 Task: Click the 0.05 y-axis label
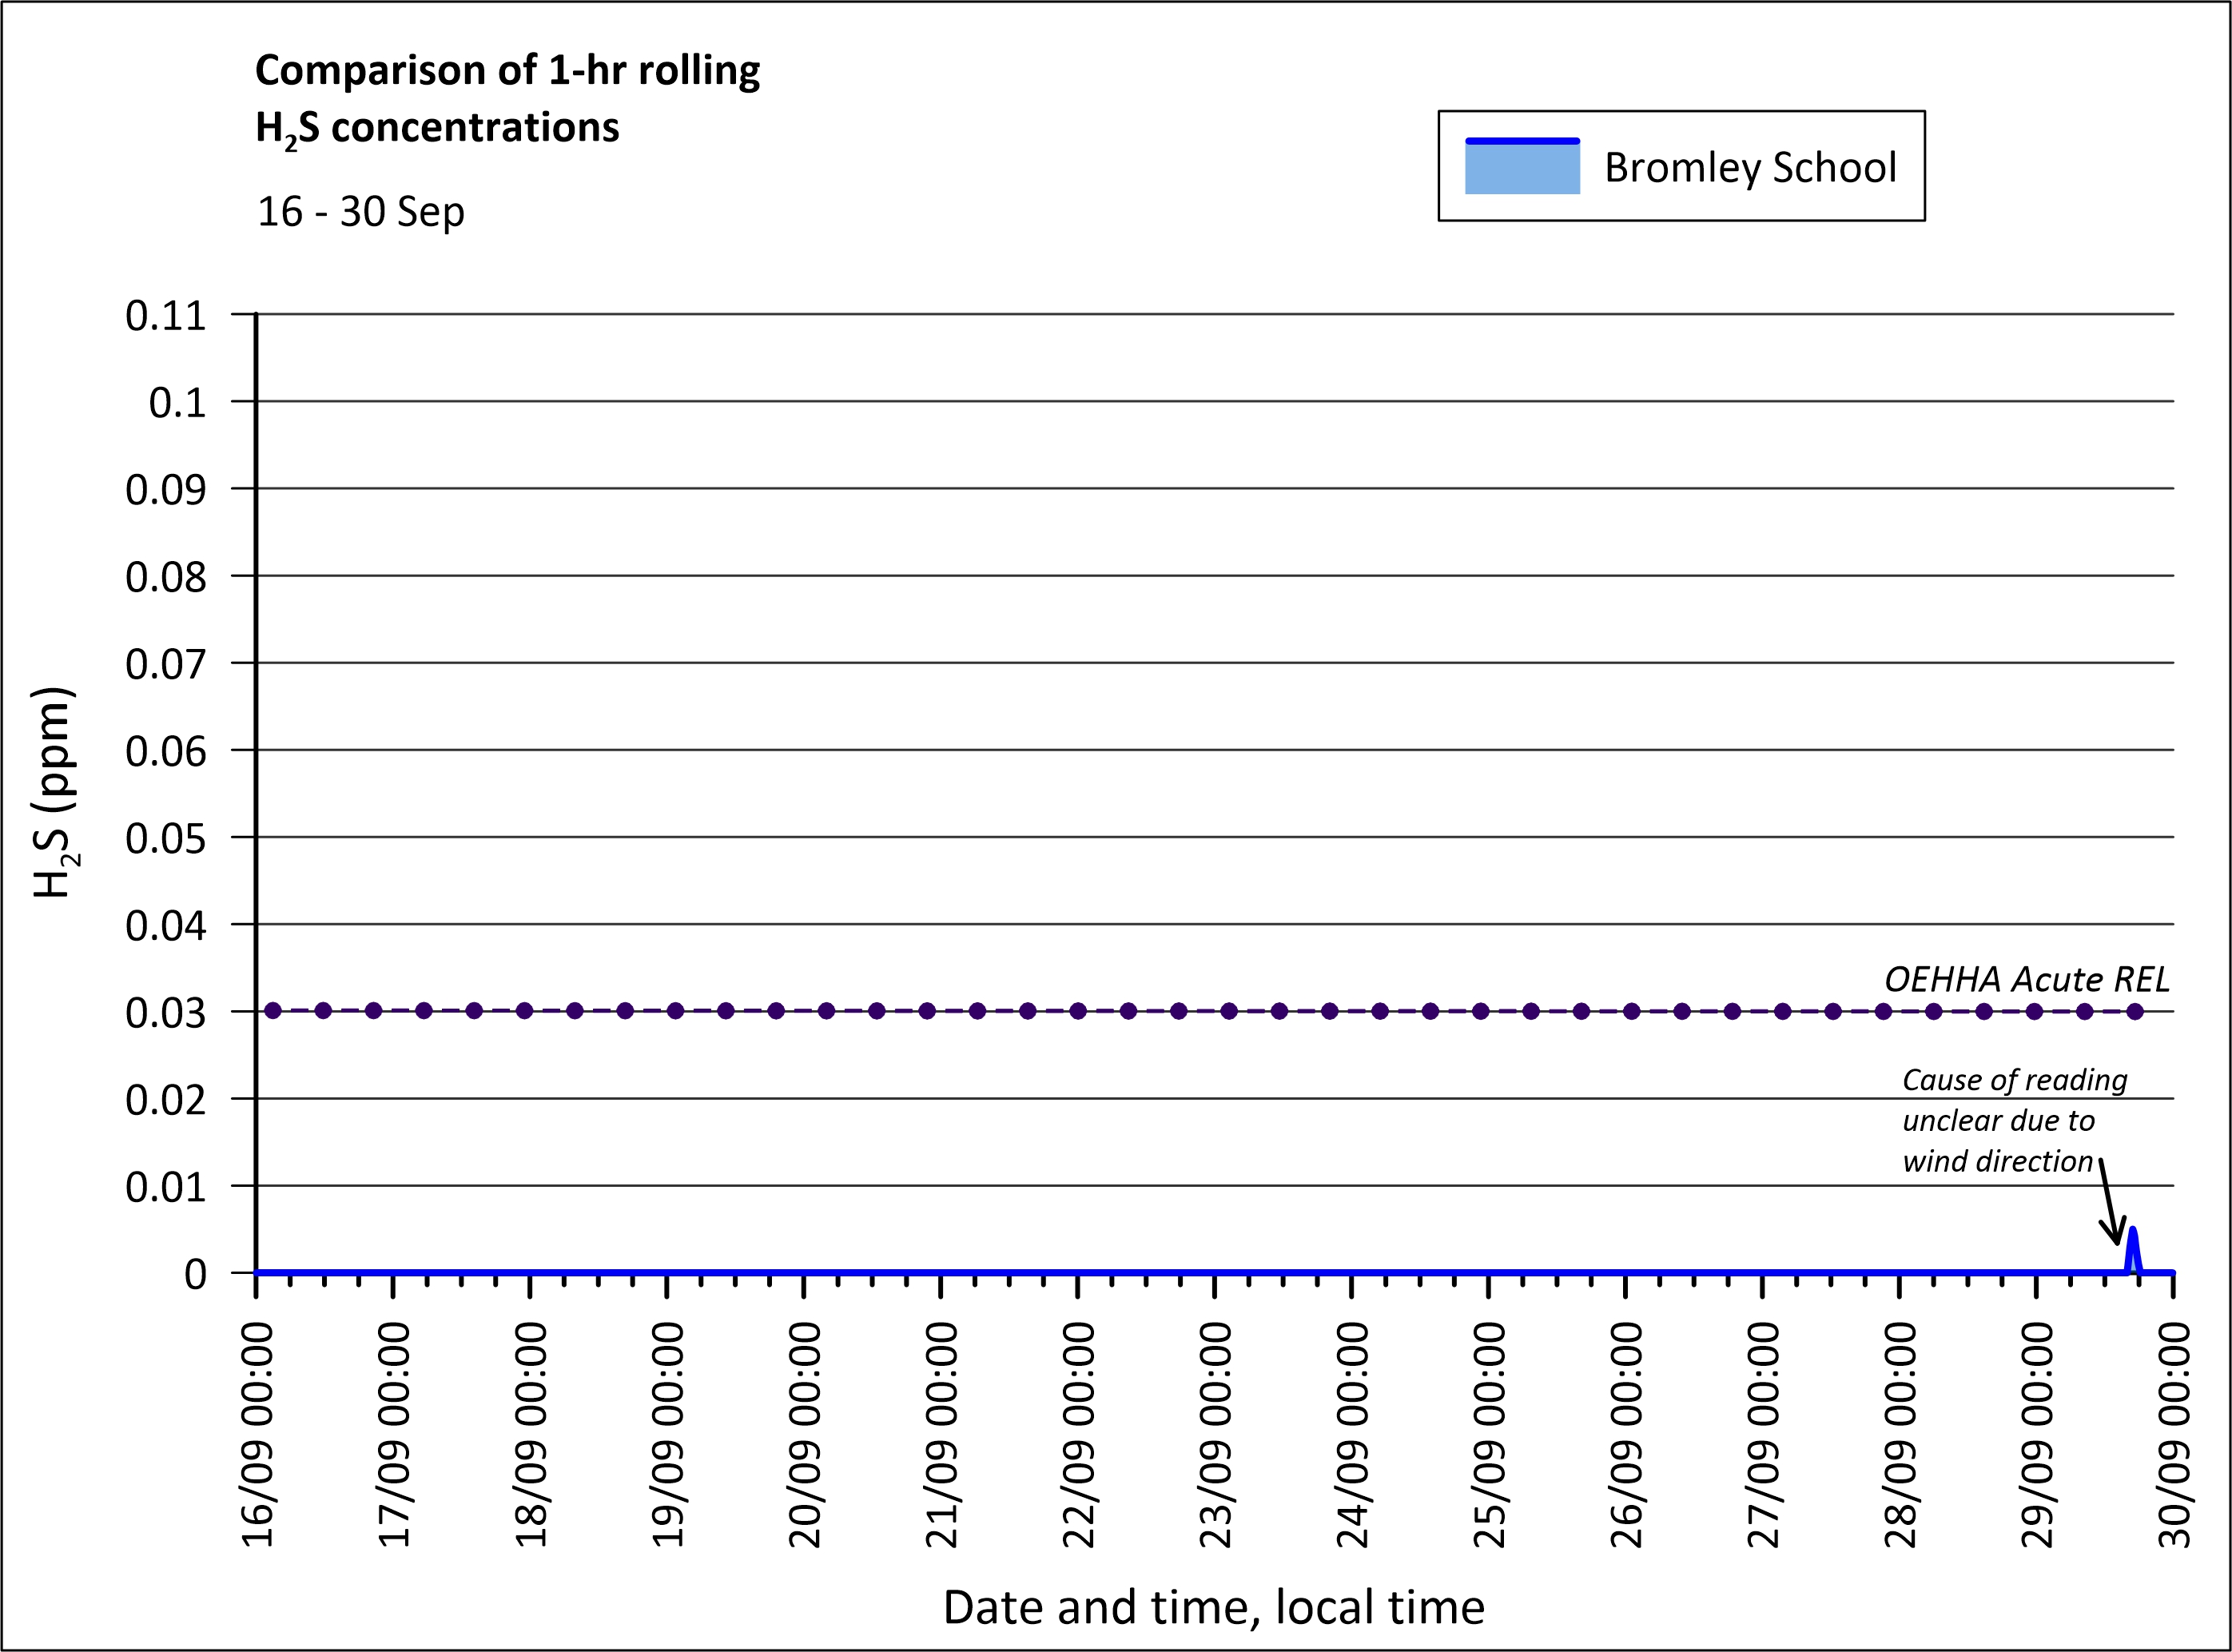pyautogui.click(x=165, y=839)
